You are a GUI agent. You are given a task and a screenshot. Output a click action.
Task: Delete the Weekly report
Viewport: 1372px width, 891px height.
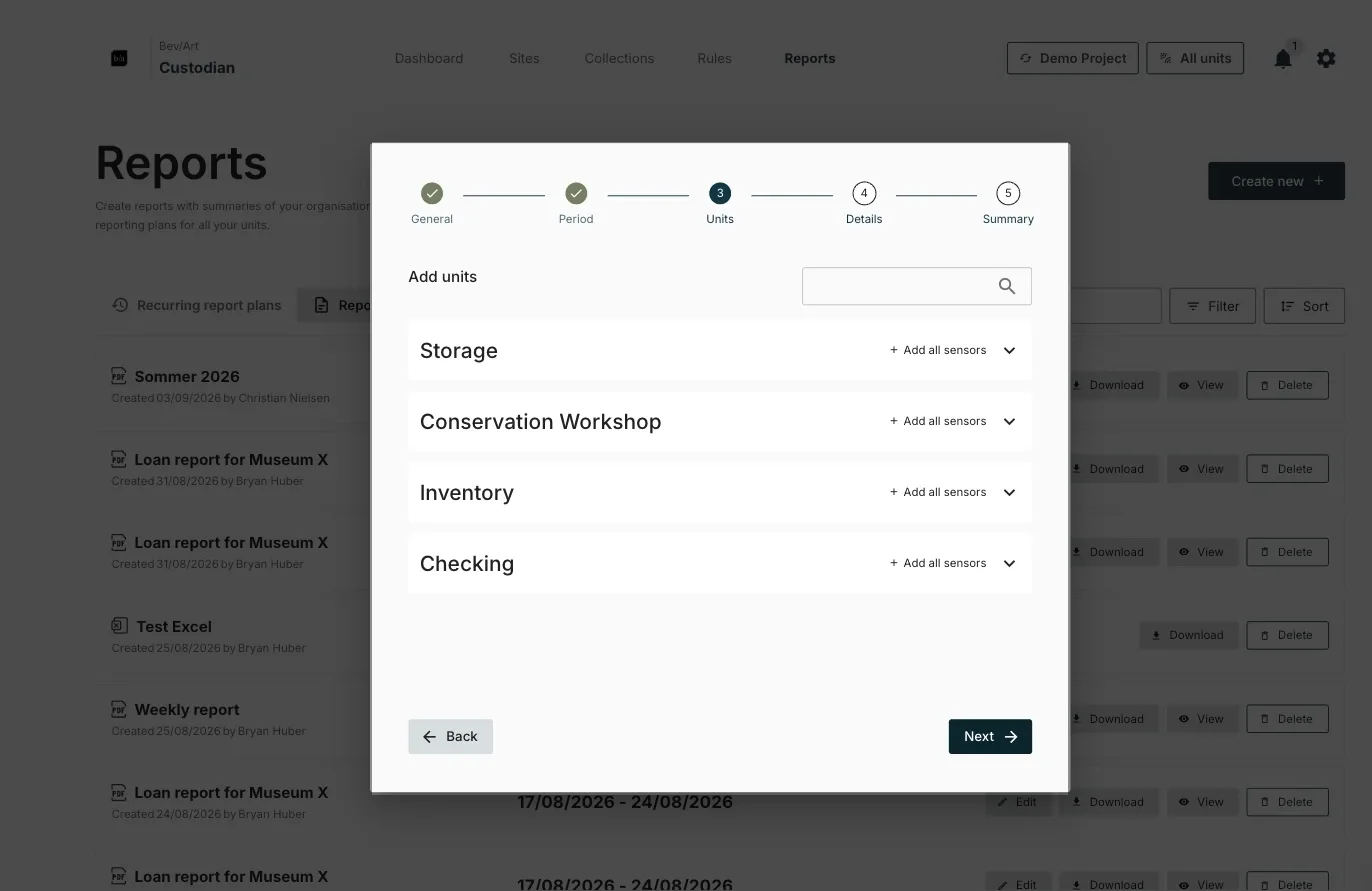1287,719
